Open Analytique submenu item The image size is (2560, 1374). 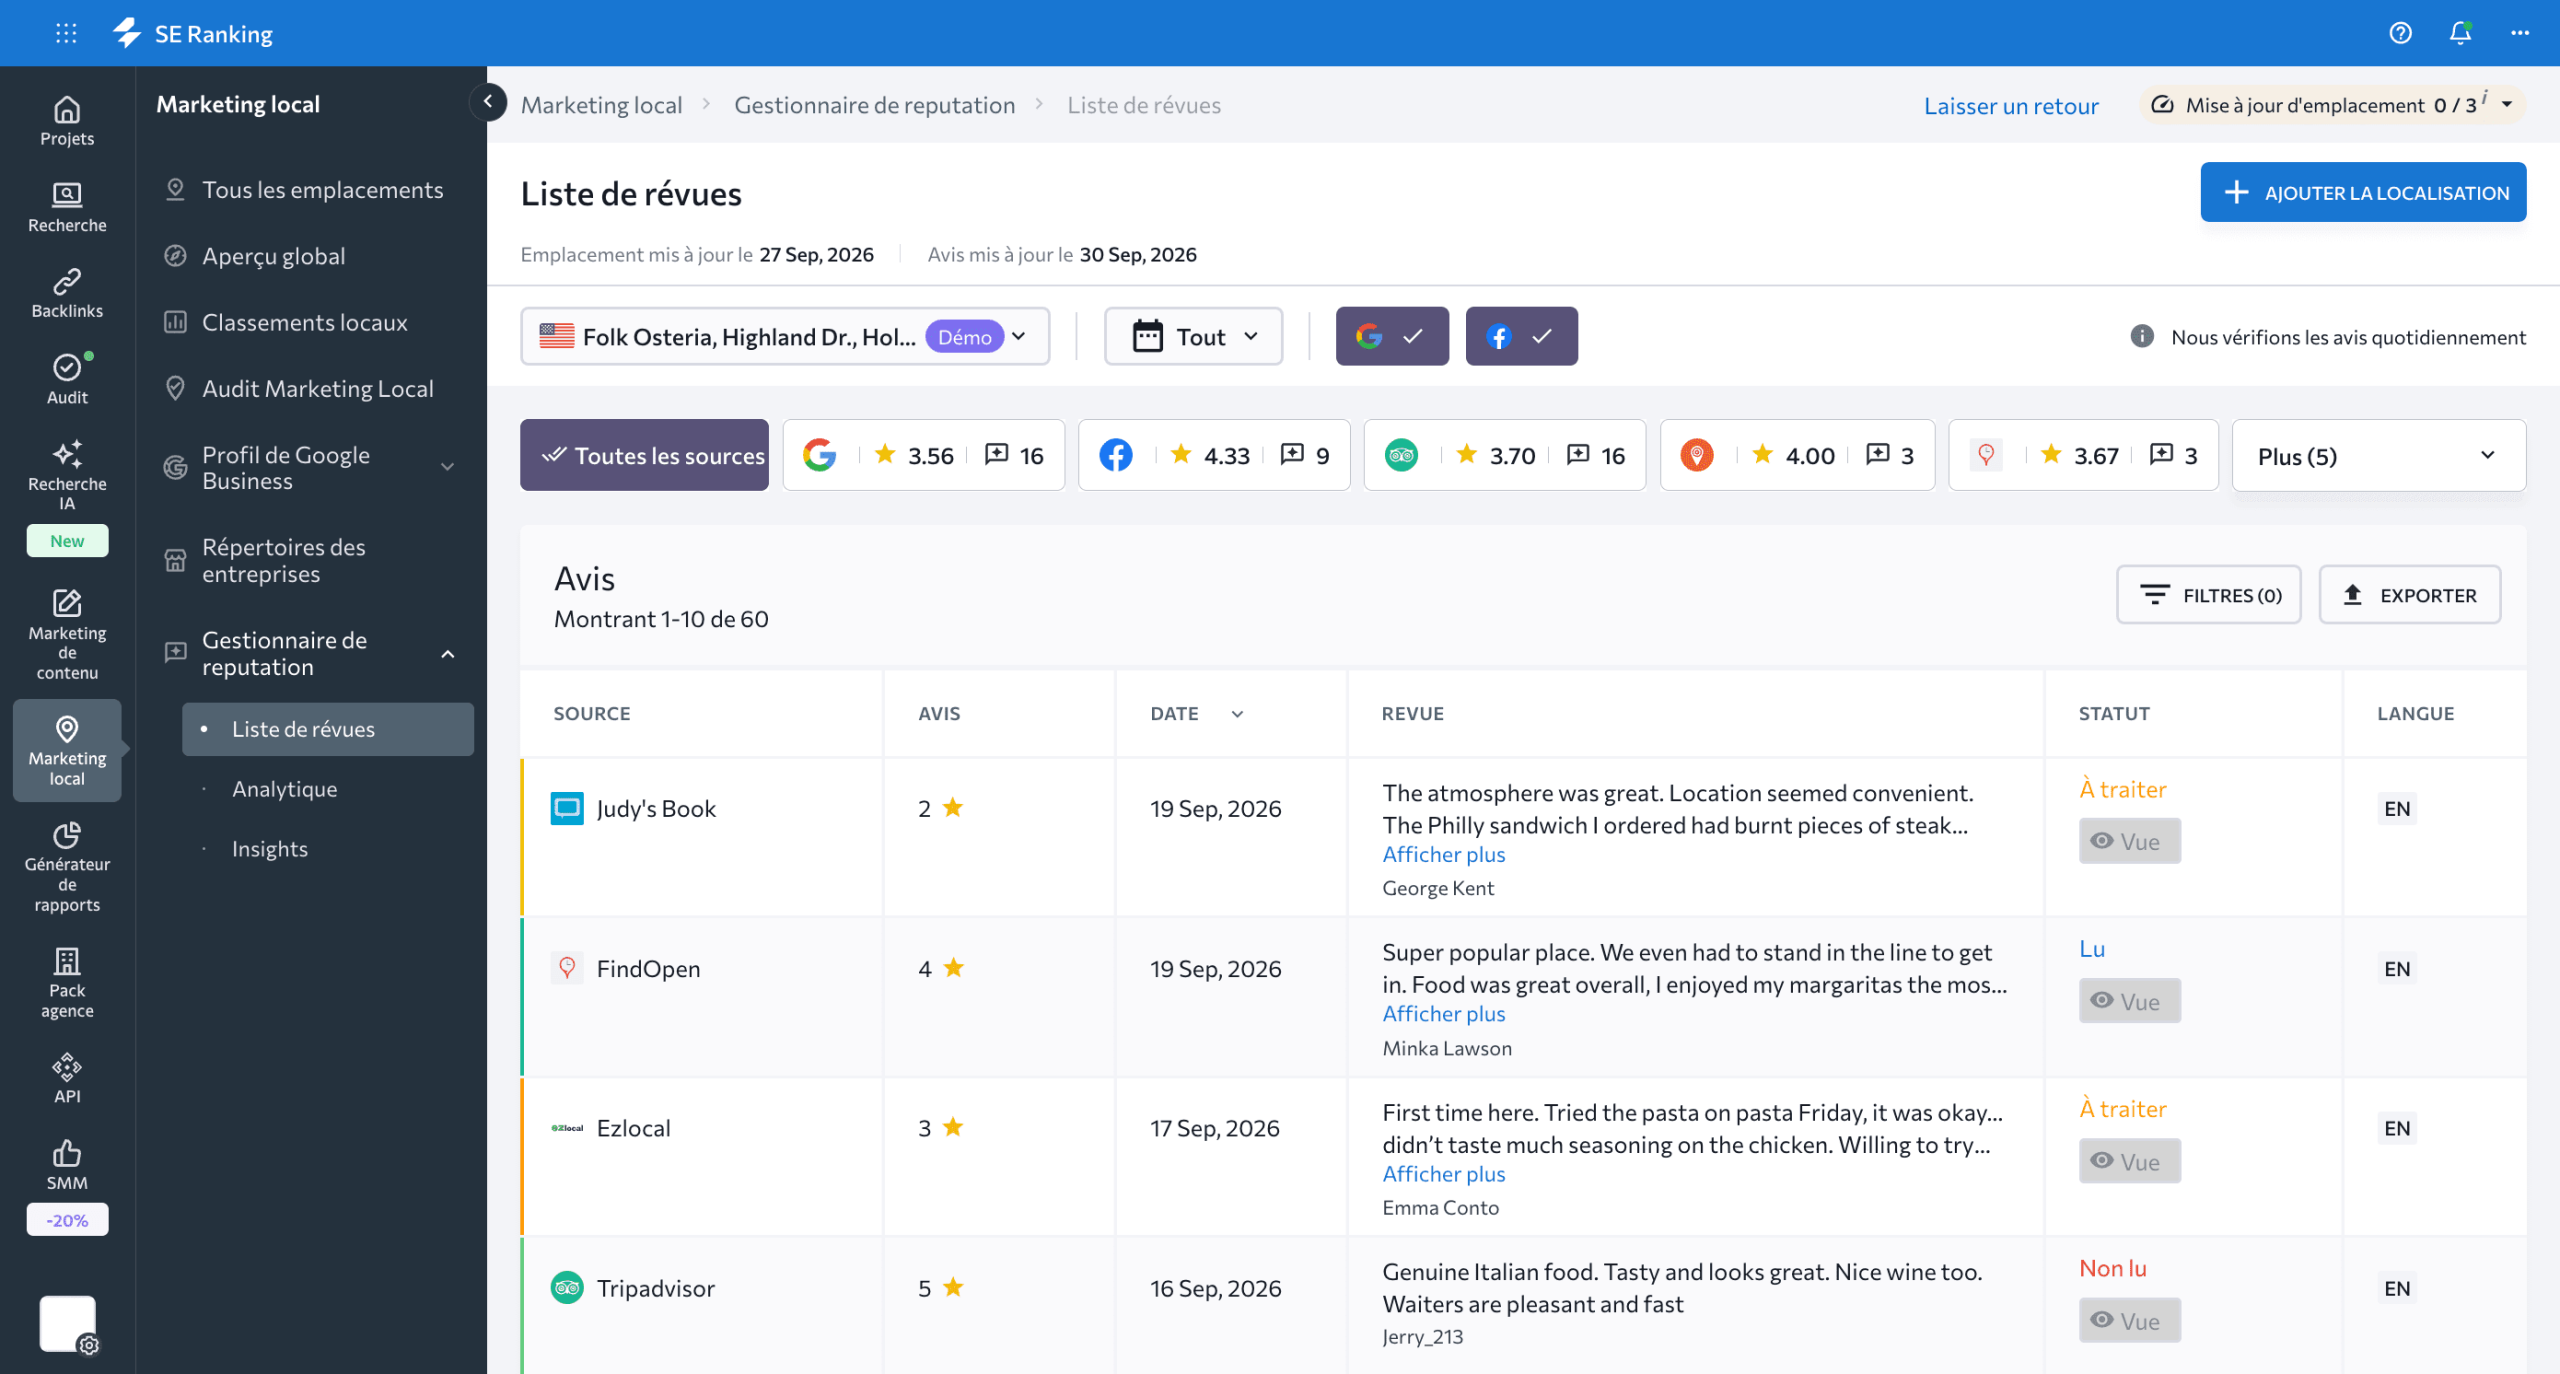tap(284, 788)
